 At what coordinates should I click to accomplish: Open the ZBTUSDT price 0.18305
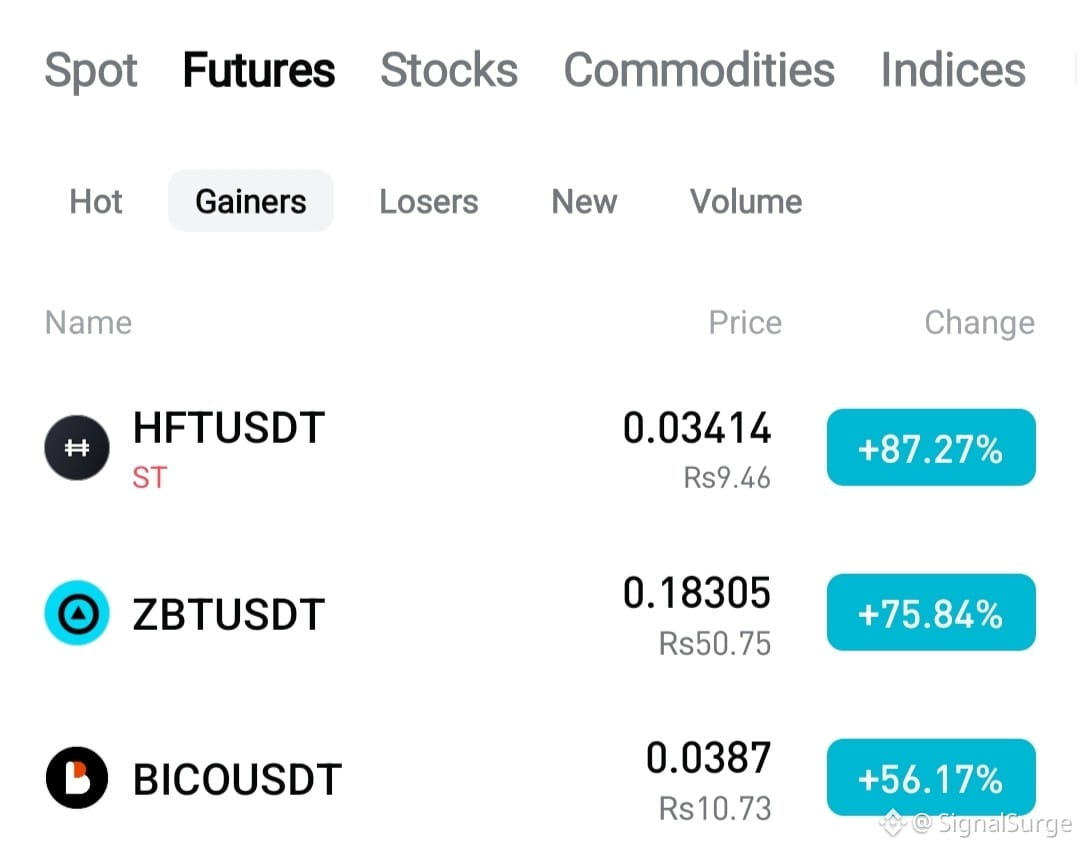click(696, 593)
